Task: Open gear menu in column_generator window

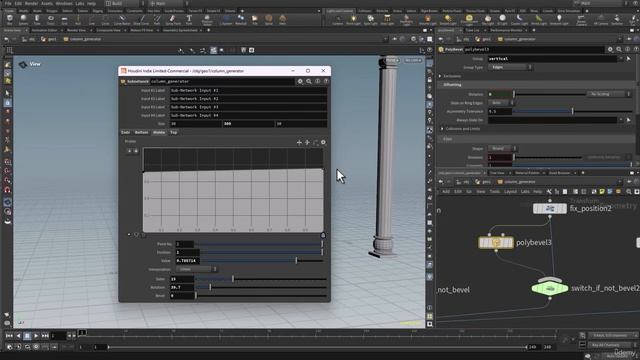Action: (x=300, y=81)
